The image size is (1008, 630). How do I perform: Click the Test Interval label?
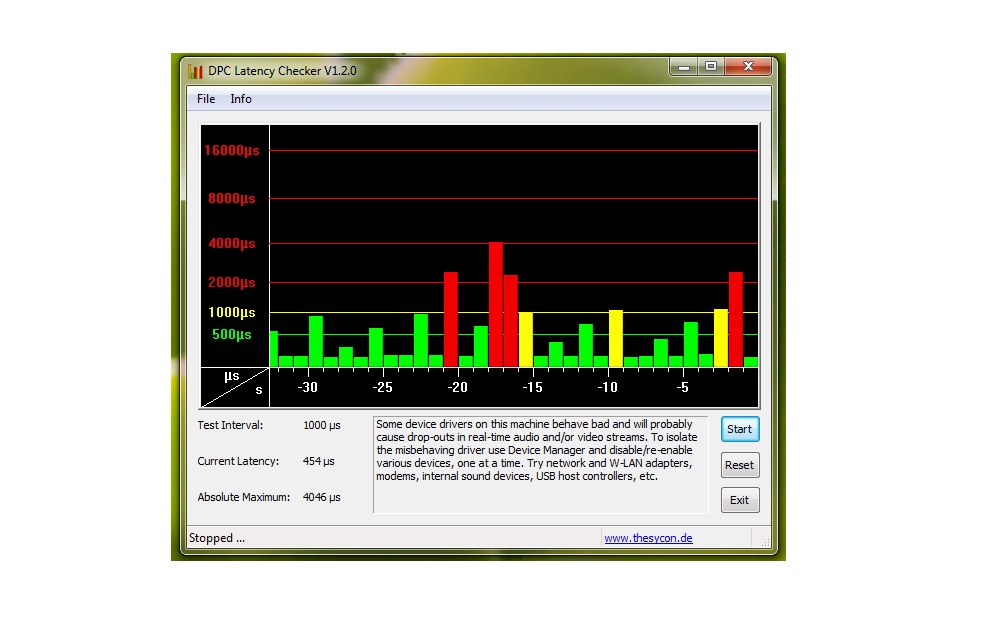230,426
